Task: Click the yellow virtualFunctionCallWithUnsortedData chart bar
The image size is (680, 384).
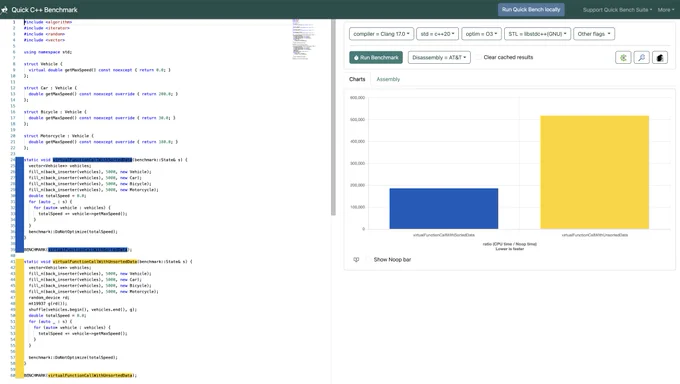Action: pos(595,172)
